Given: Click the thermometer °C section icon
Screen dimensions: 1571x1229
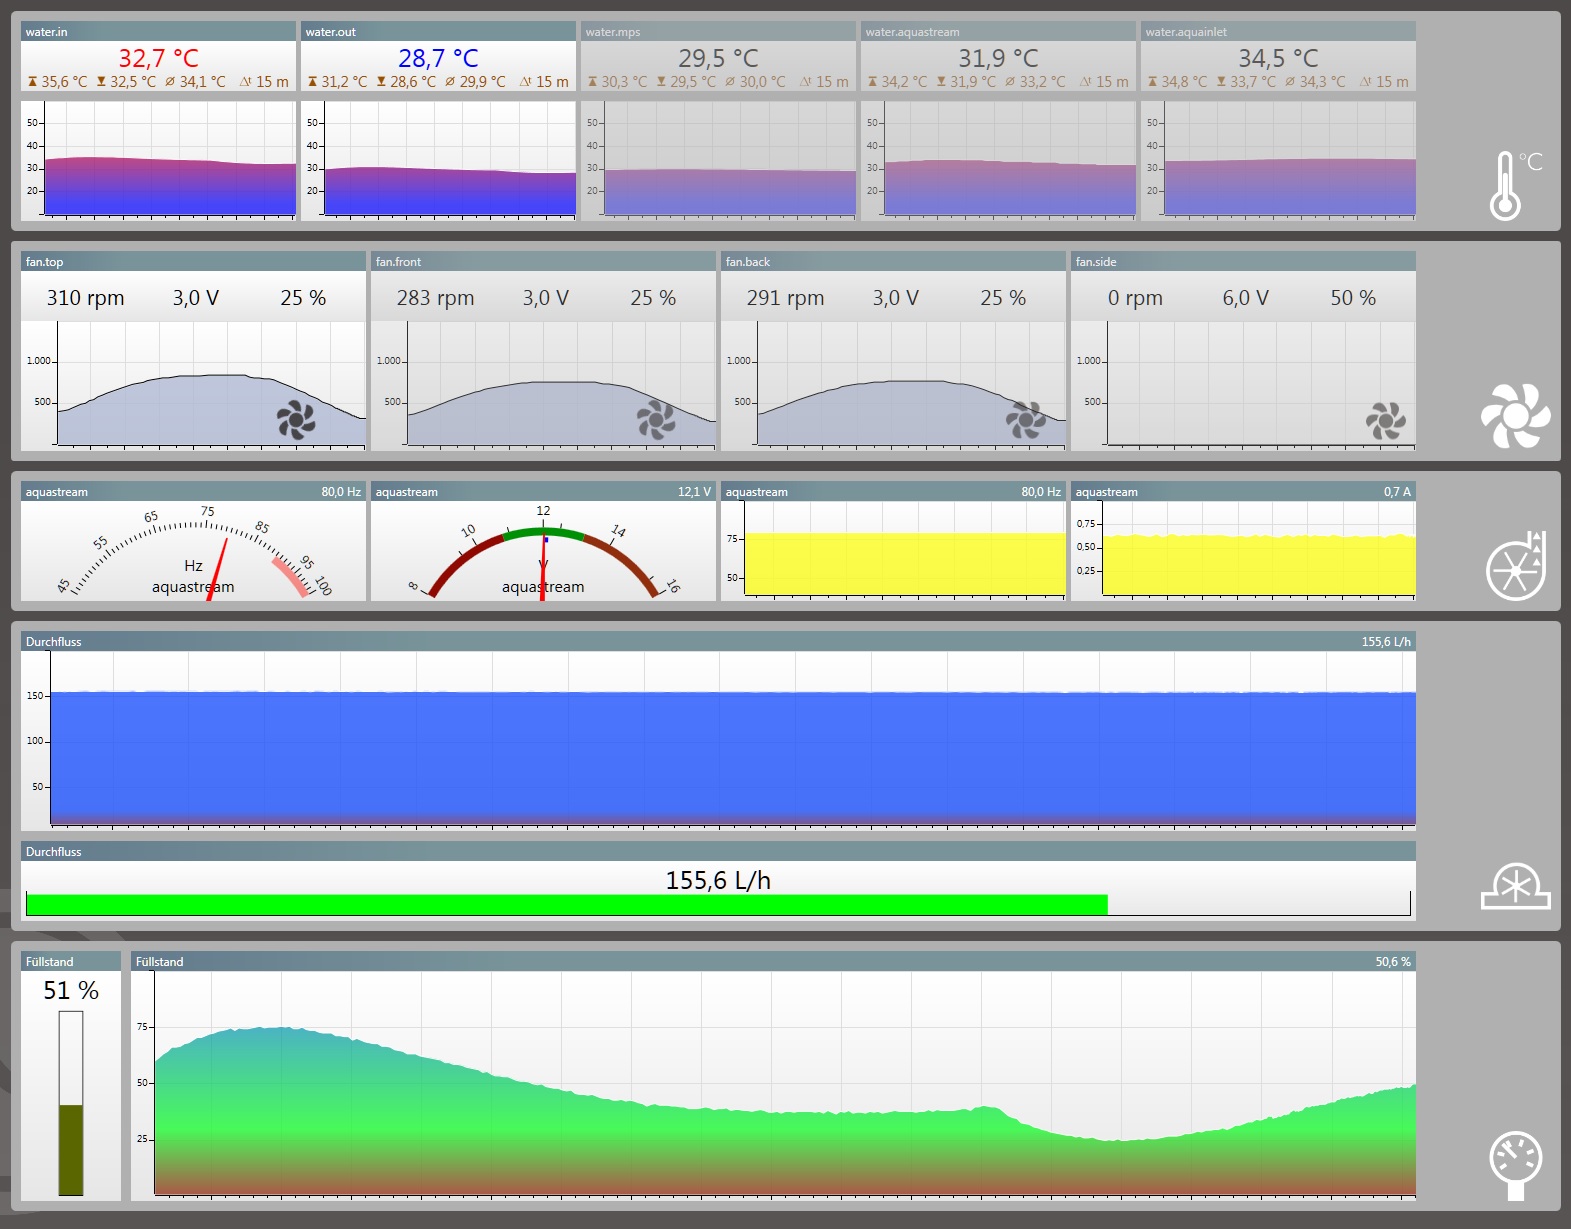Looking at the screenshot, I should 1511,185.
